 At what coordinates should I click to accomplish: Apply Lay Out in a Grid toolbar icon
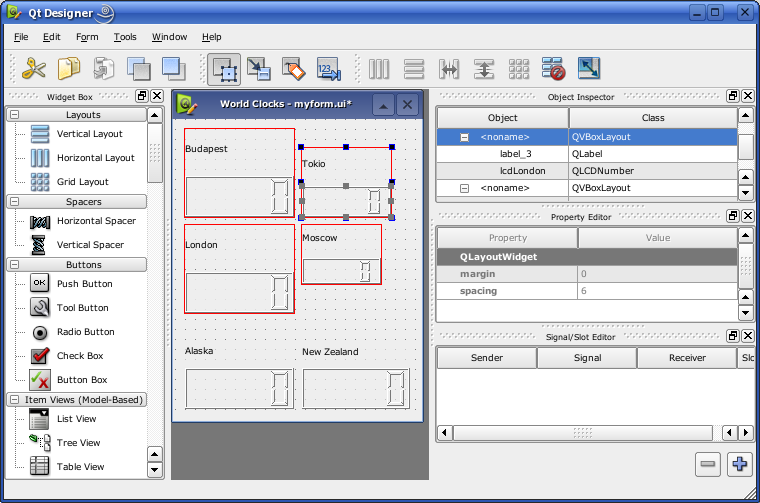[519, 68]
